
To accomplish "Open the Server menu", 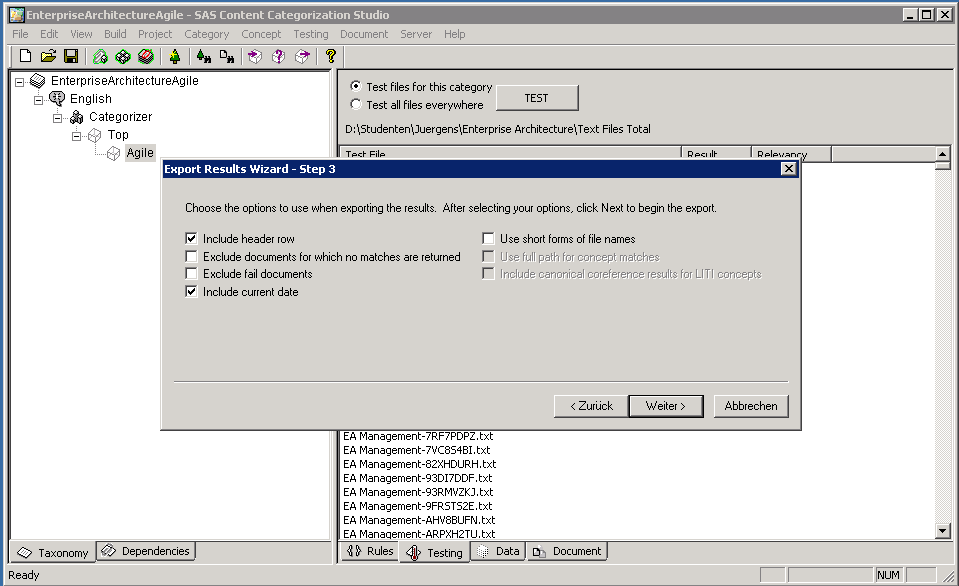I will (x=416, y=34).
